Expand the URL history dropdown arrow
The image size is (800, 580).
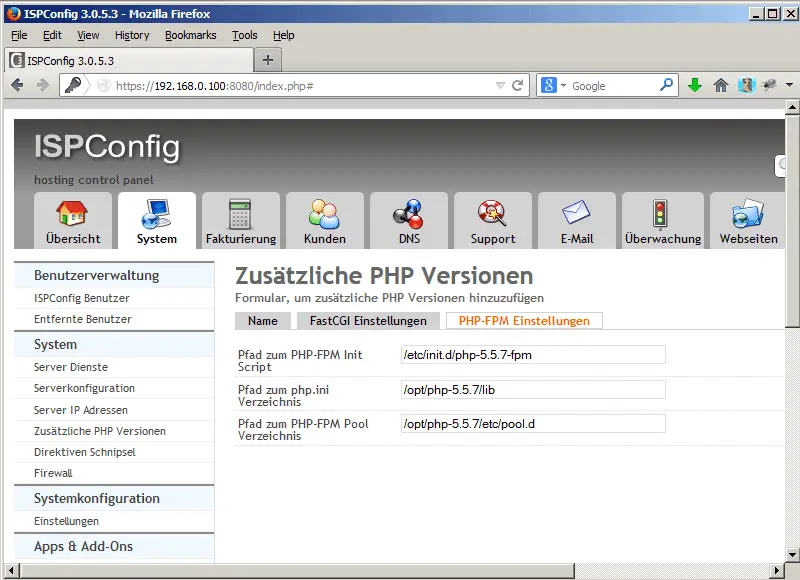point(501,86)
